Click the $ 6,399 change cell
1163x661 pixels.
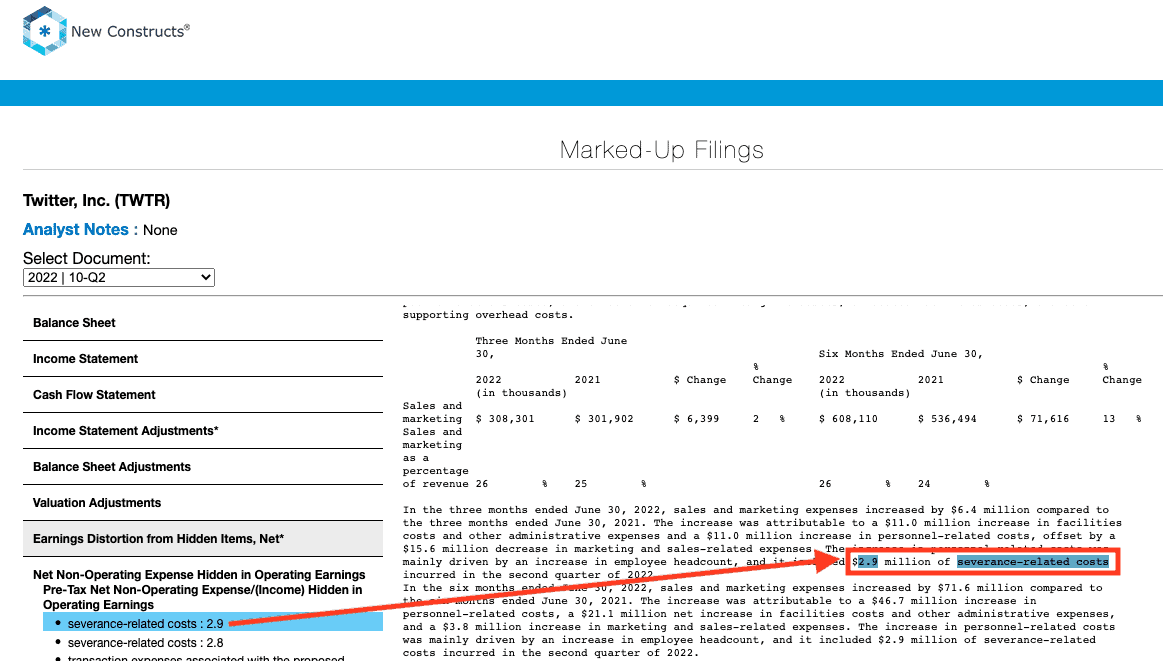696,419
